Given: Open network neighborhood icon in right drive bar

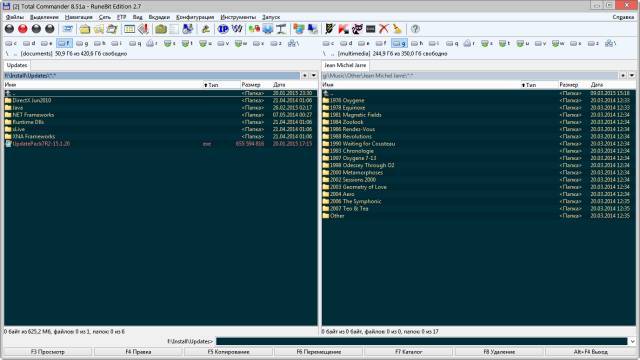Looking at the screenshot, I should pyautogui.click(x=611, y=43).
